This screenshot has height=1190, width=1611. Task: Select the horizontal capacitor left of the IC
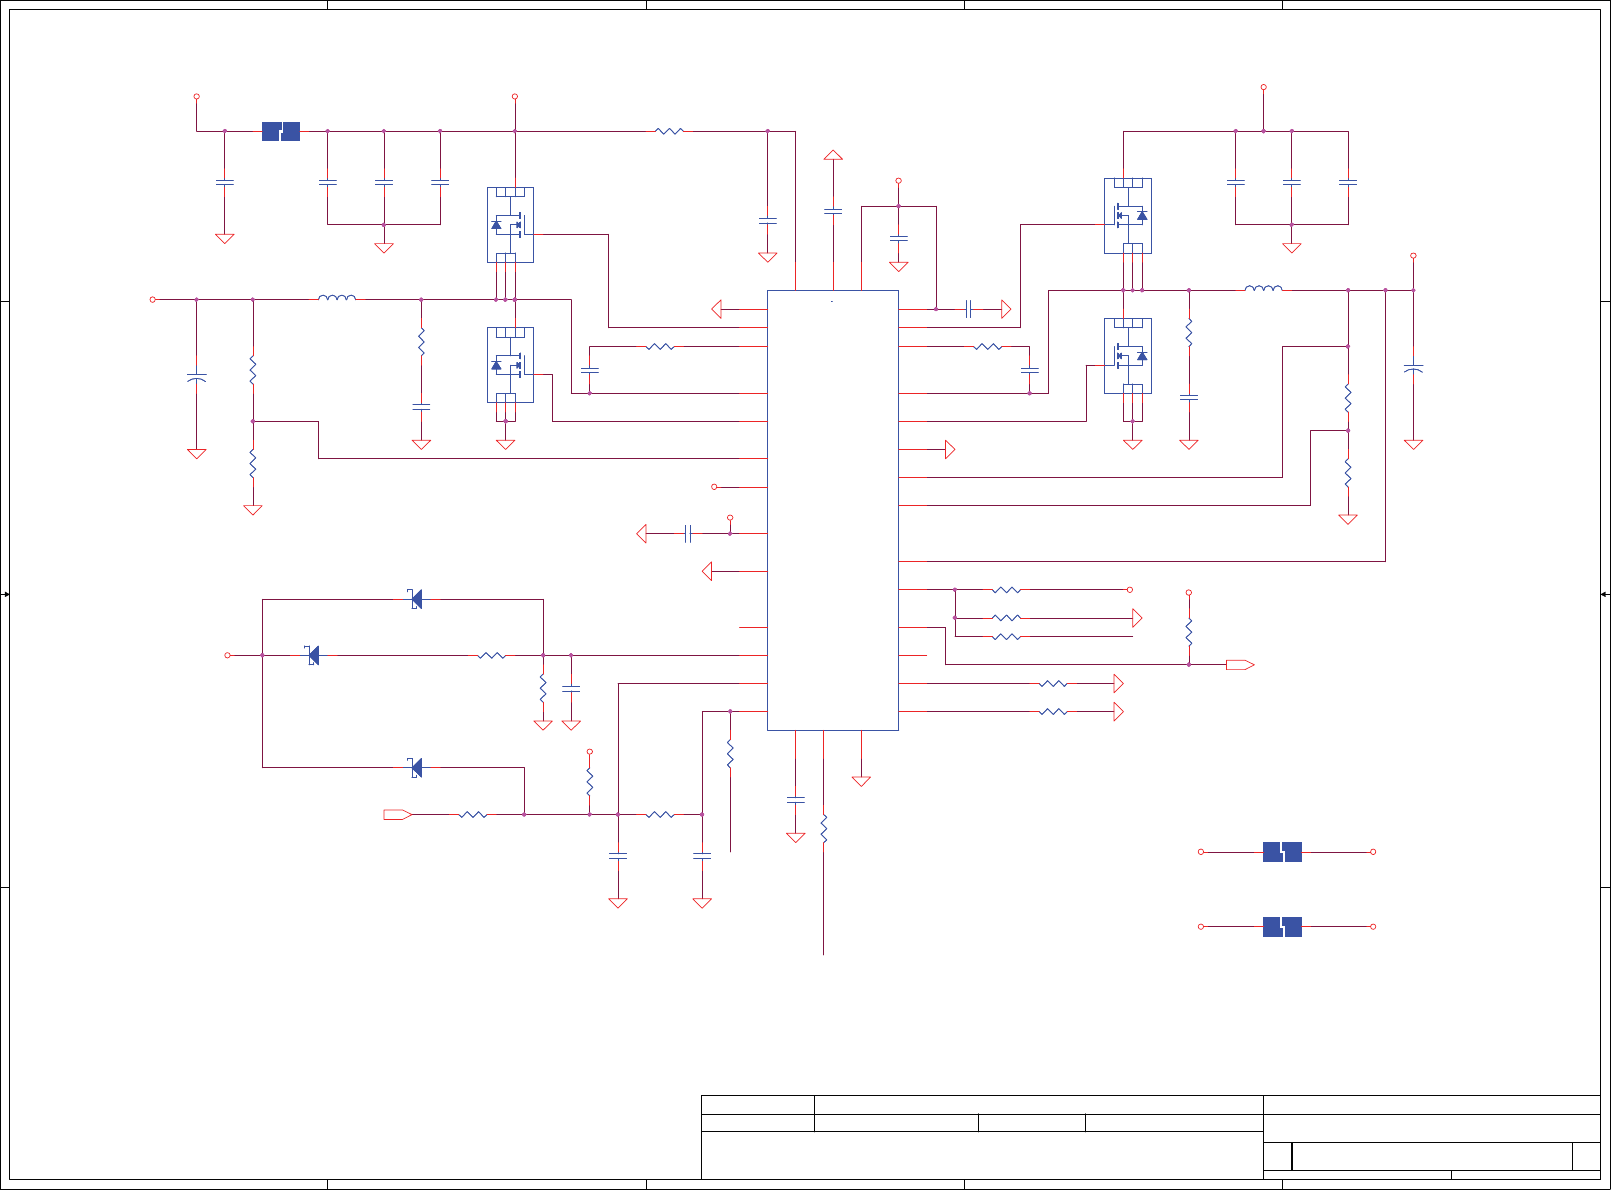tap(687, 534)
